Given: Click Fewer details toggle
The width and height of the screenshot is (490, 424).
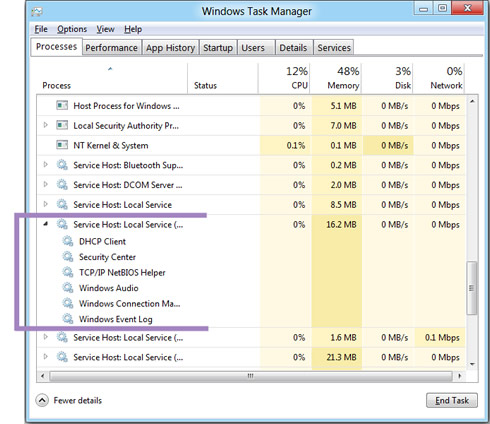Looking at the screenshot, I should 69,400.
